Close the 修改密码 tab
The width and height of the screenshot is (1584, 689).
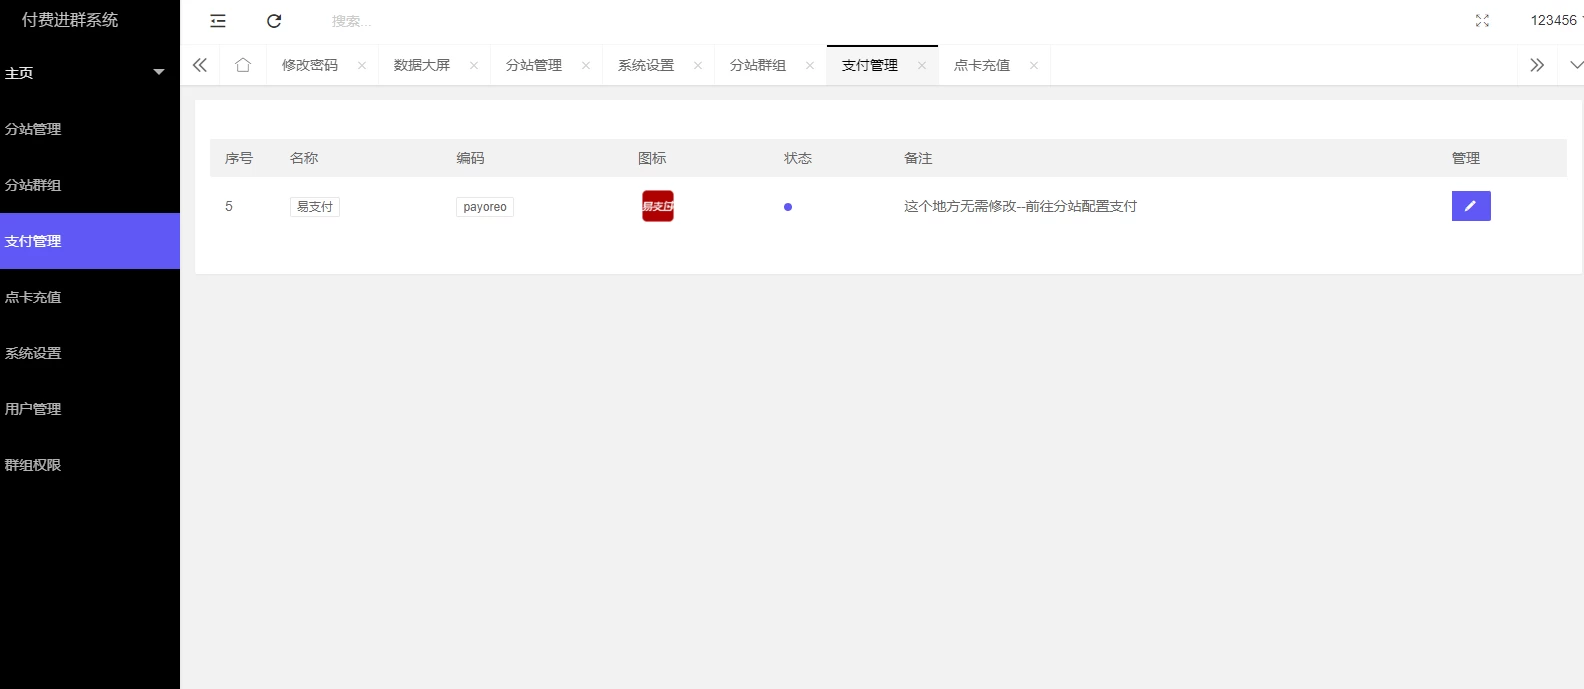click(362, 66)
